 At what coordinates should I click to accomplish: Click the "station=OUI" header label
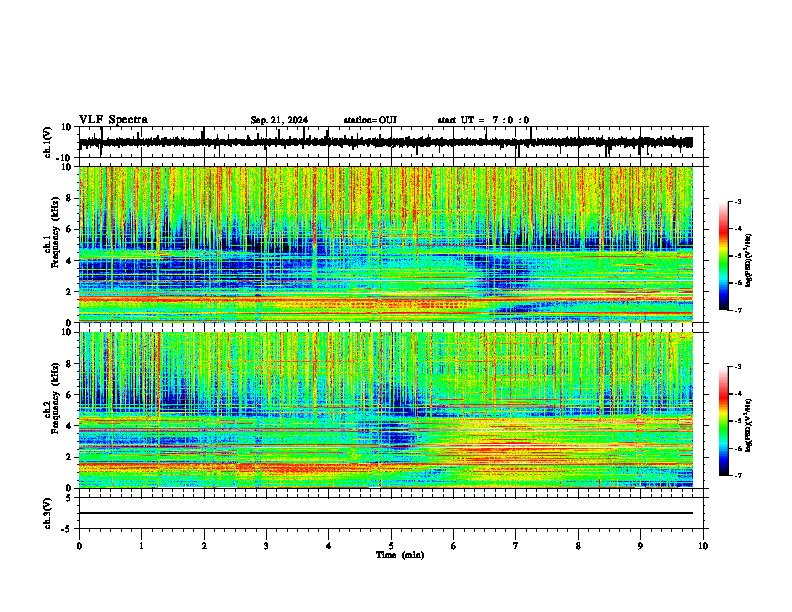370,120
